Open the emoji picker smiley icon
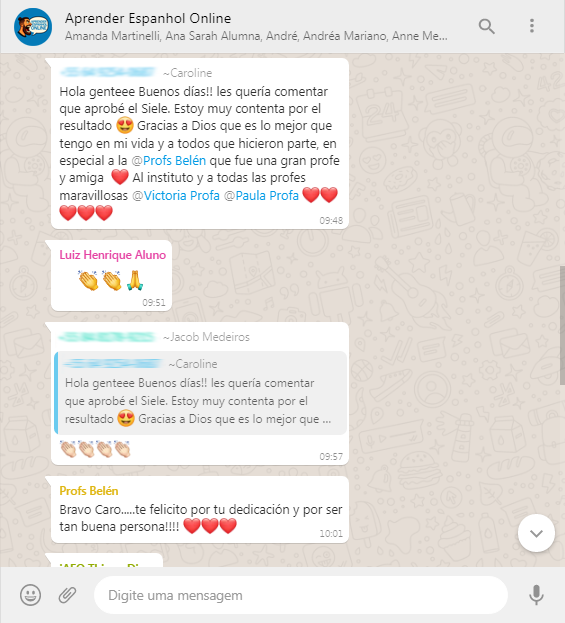 31,595
